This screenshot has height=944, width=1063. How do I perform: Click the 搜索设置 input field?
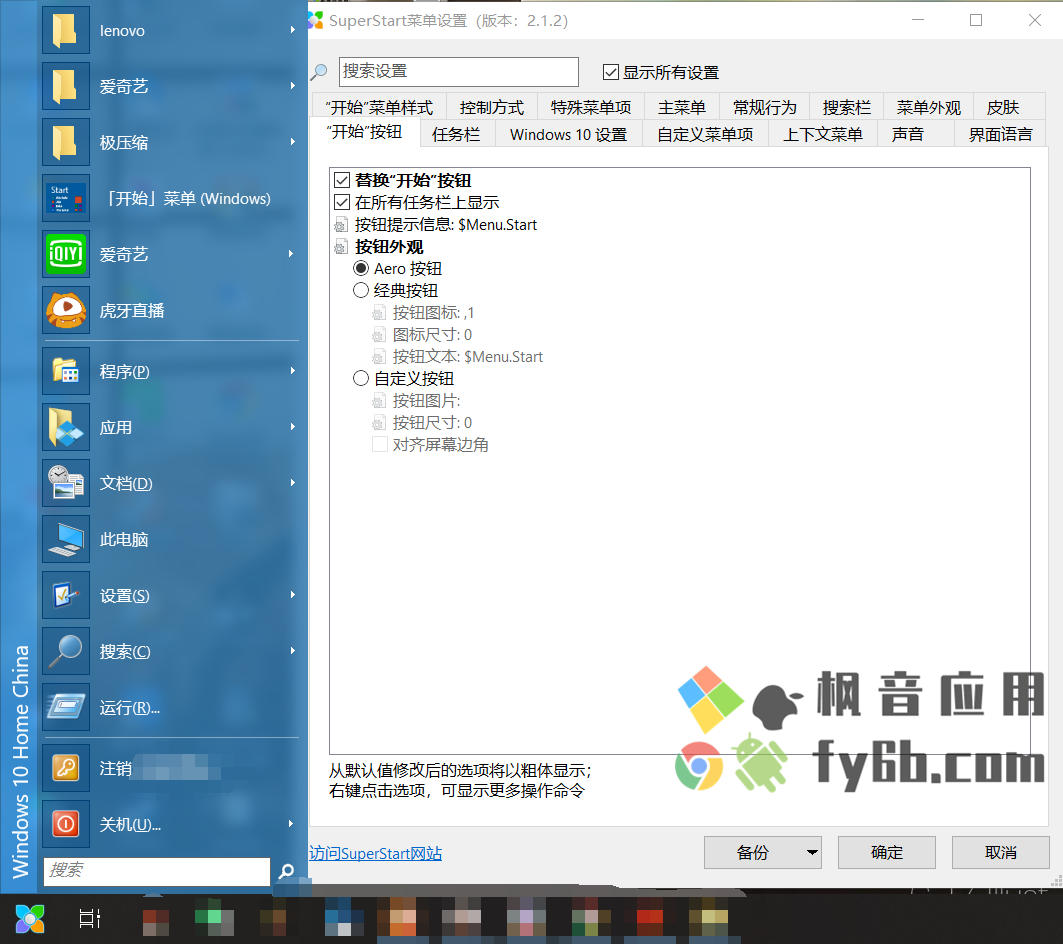pos(459,72)
